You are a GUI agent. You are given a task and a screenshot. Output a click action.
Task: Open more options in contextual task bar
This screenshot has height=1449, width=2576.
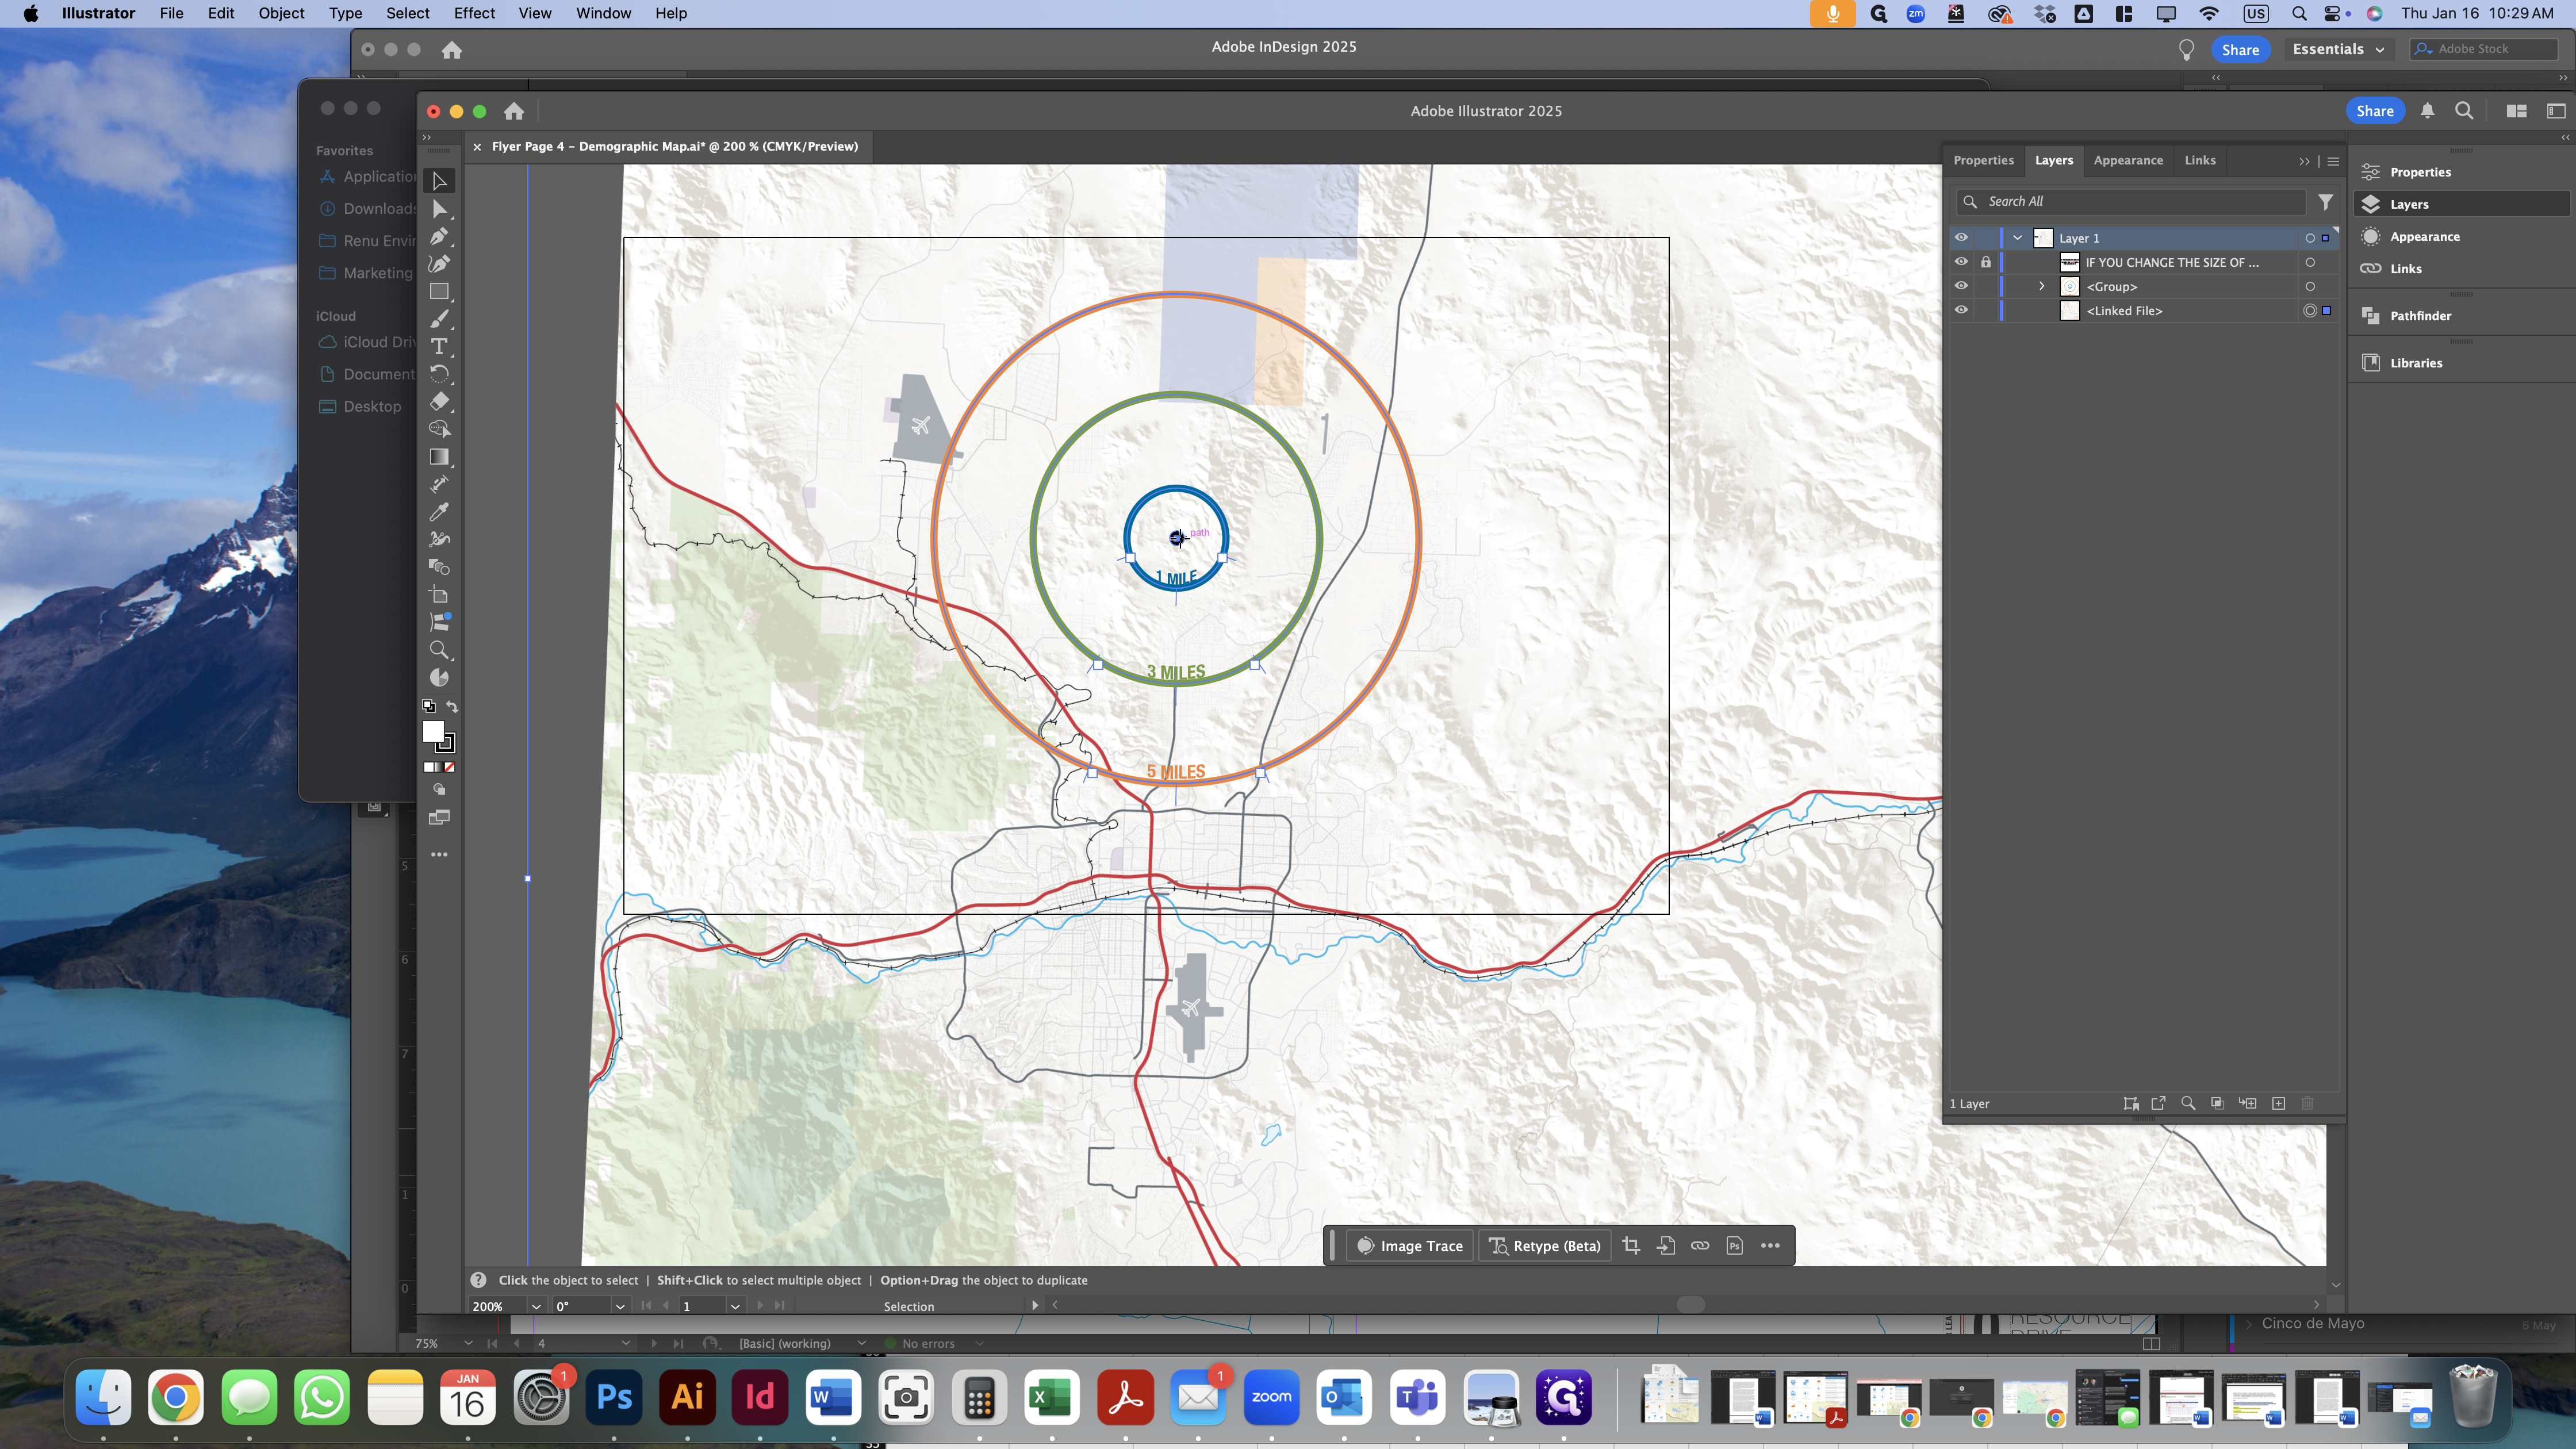coord(1770,1245)
